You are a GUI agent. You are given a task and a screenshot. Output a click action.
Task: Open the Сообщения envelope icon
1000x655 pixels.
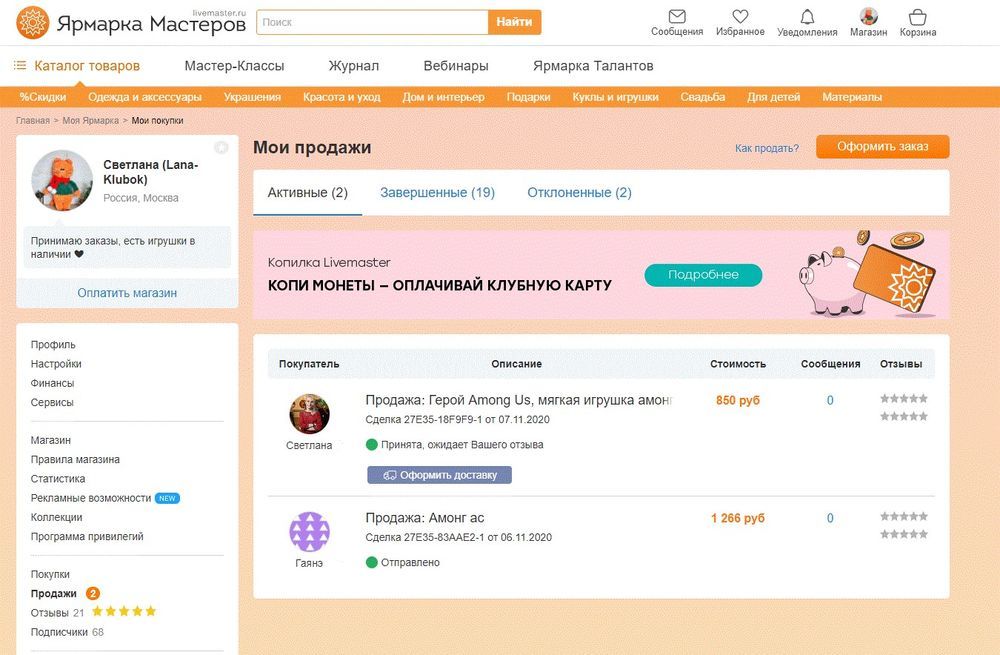[677, 17]
